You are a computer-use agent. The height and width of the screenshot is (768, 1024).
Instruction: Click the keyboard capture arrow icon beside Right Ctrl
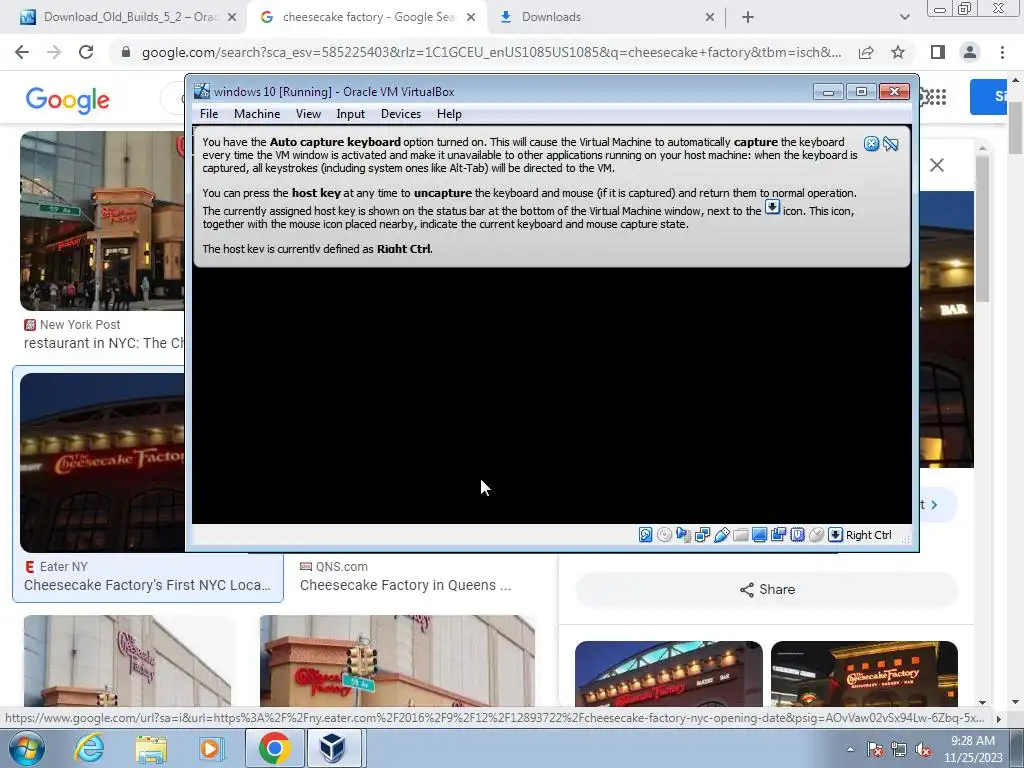click(x=835, y=535)
